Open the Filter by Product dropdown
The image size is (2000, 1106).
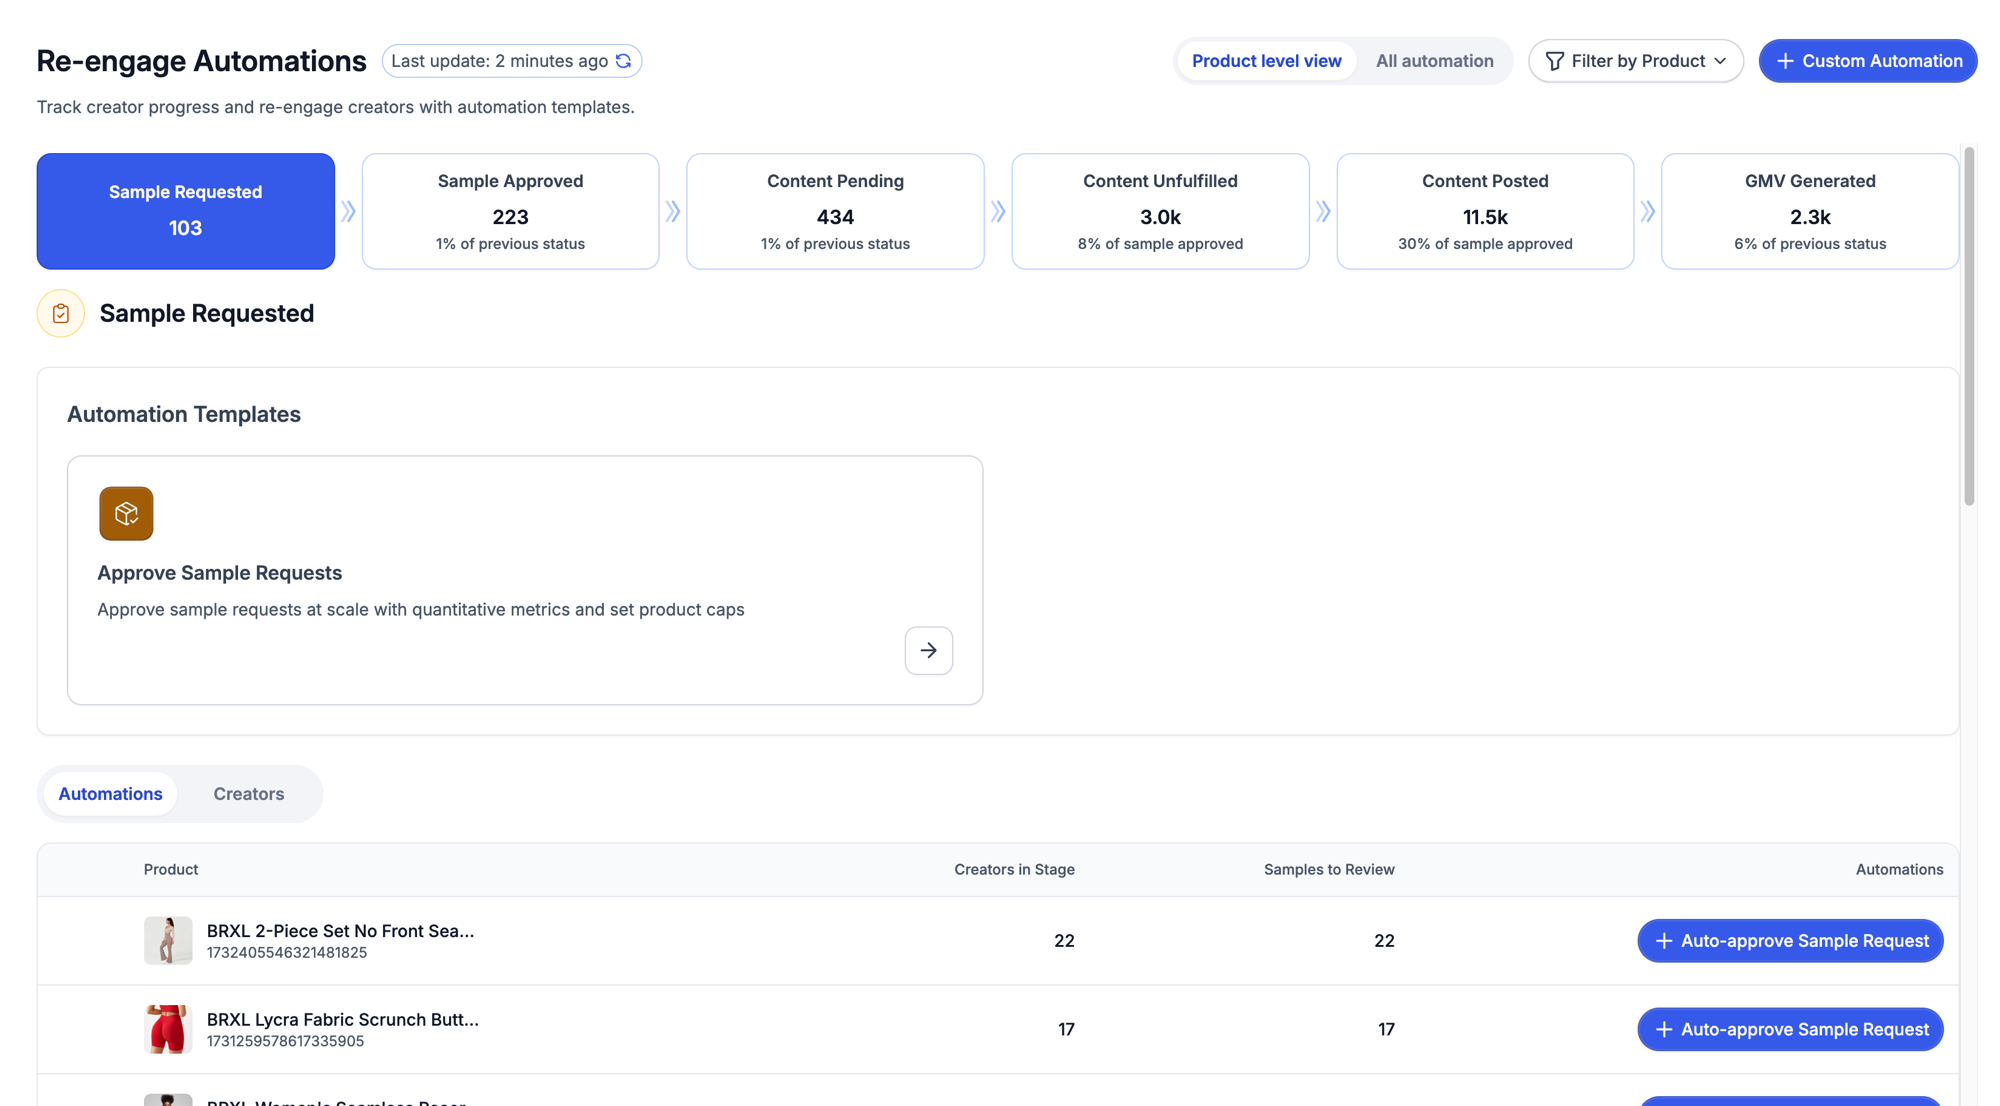(1636, 61)
